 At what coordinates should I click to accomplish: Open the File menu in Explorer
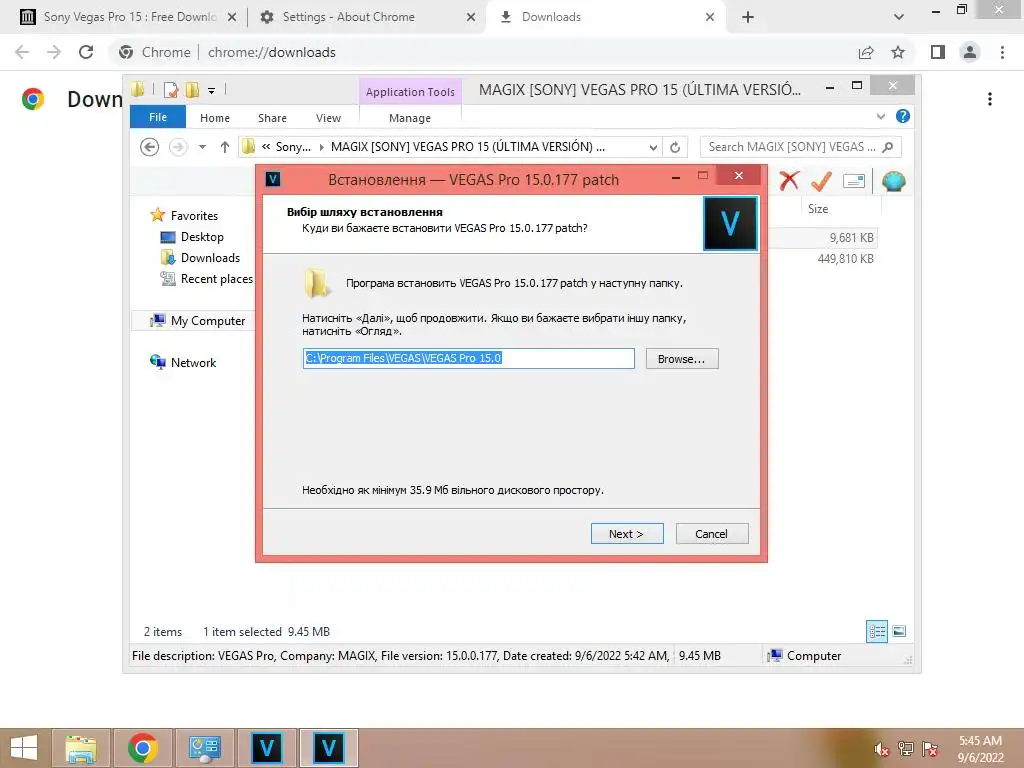(158, 117)
